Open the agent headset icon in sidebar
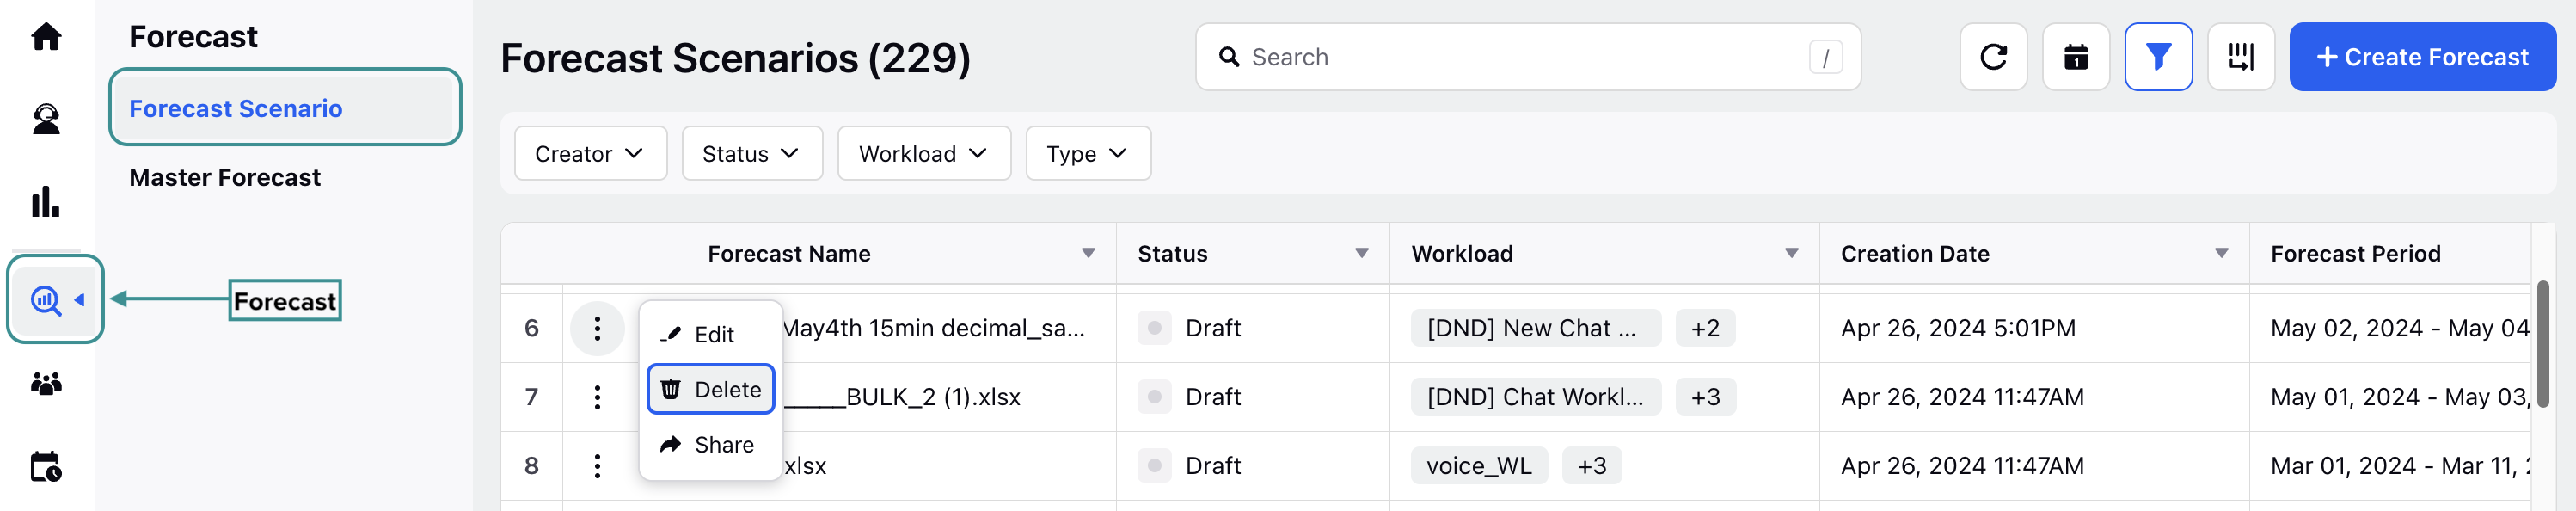The image size is (2576, 511). [x=46, y=119]
